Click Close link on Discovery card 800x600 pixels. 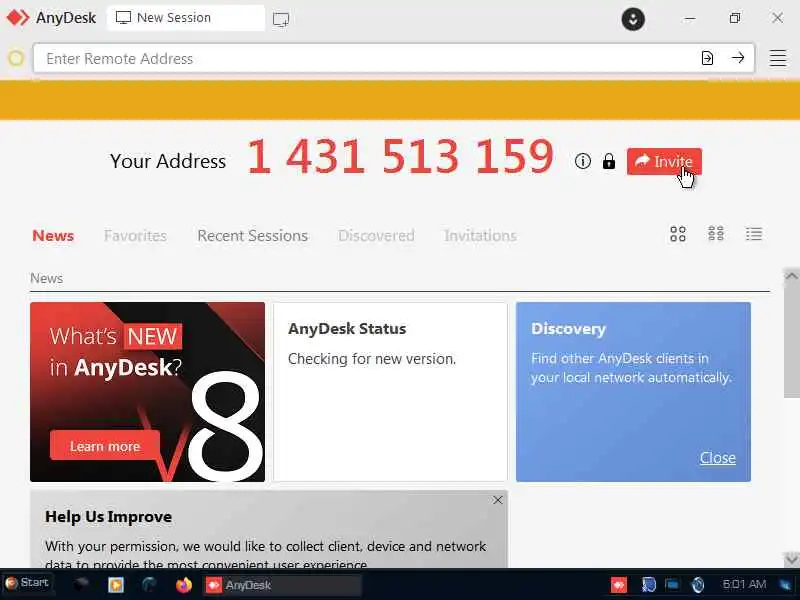[x=717, y=458]
